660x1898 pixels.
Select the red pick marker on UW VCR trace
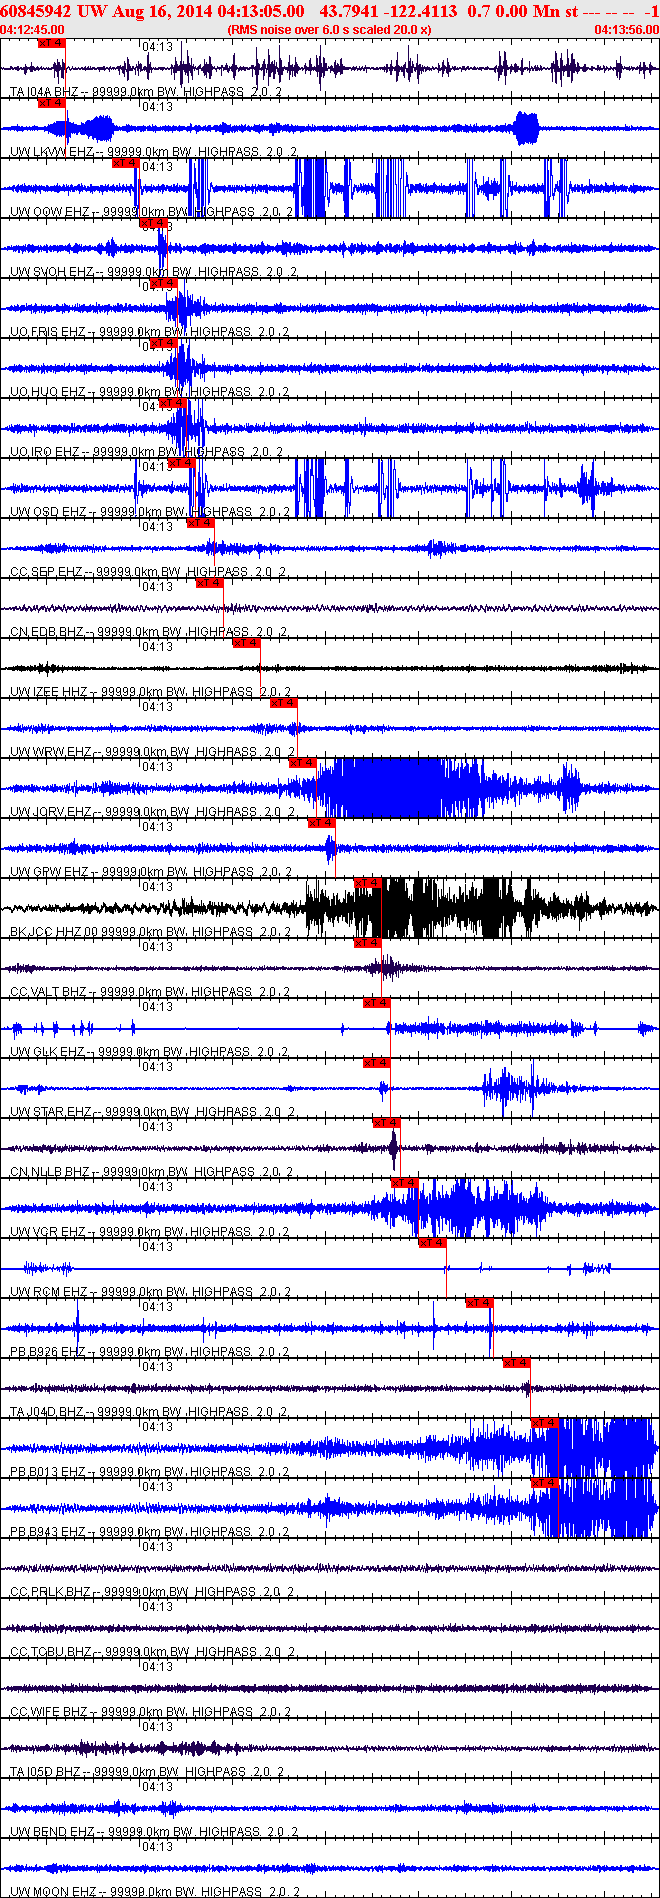pyautogui.click(x=405, y=1182)
